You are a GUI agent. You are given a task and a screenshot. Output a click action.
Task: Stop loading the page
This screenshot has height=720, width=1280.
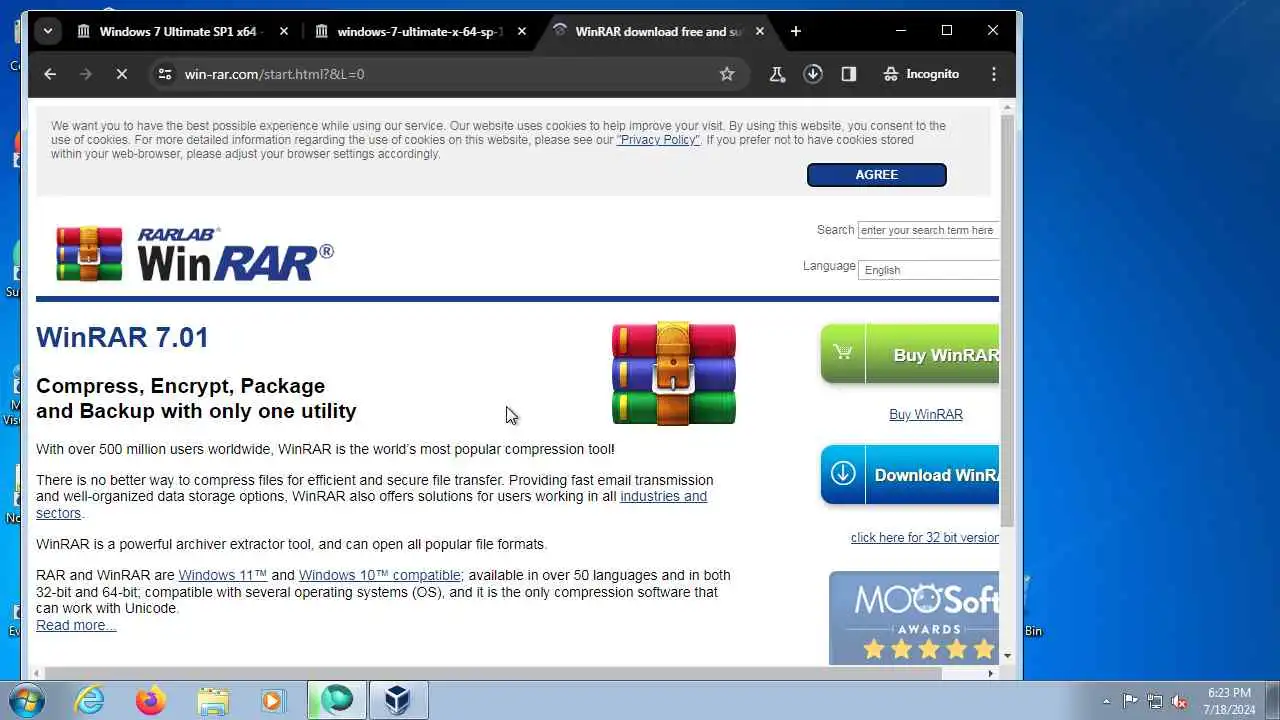click(x=121, y=74)
